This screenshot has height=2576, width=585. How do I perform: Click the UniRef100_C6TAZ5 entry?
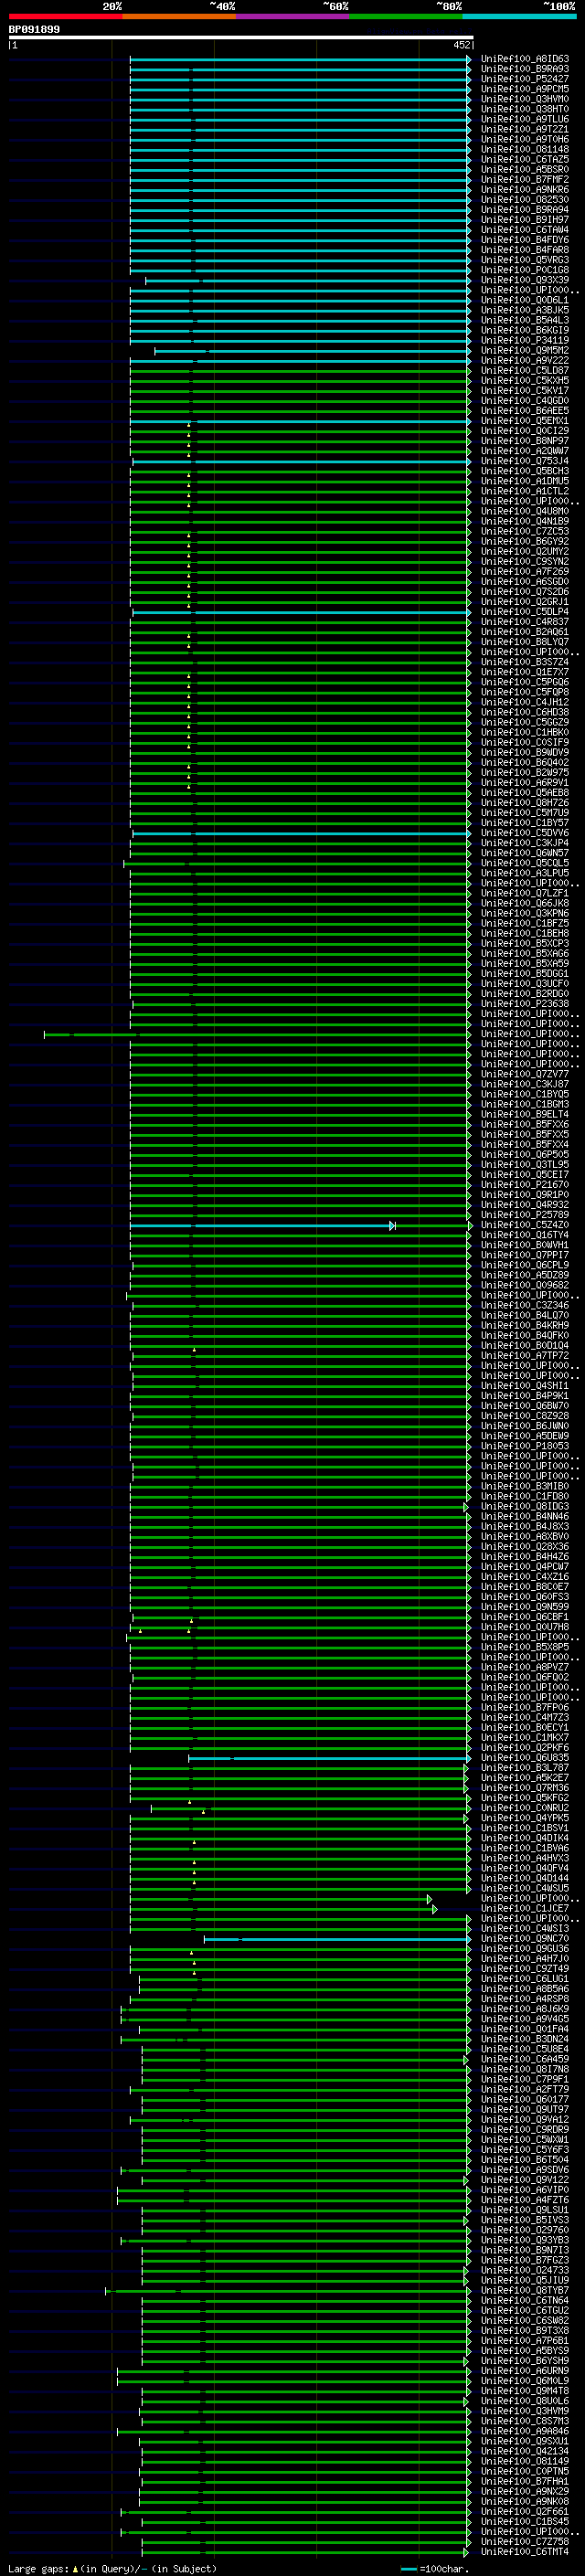coord(525,160)
